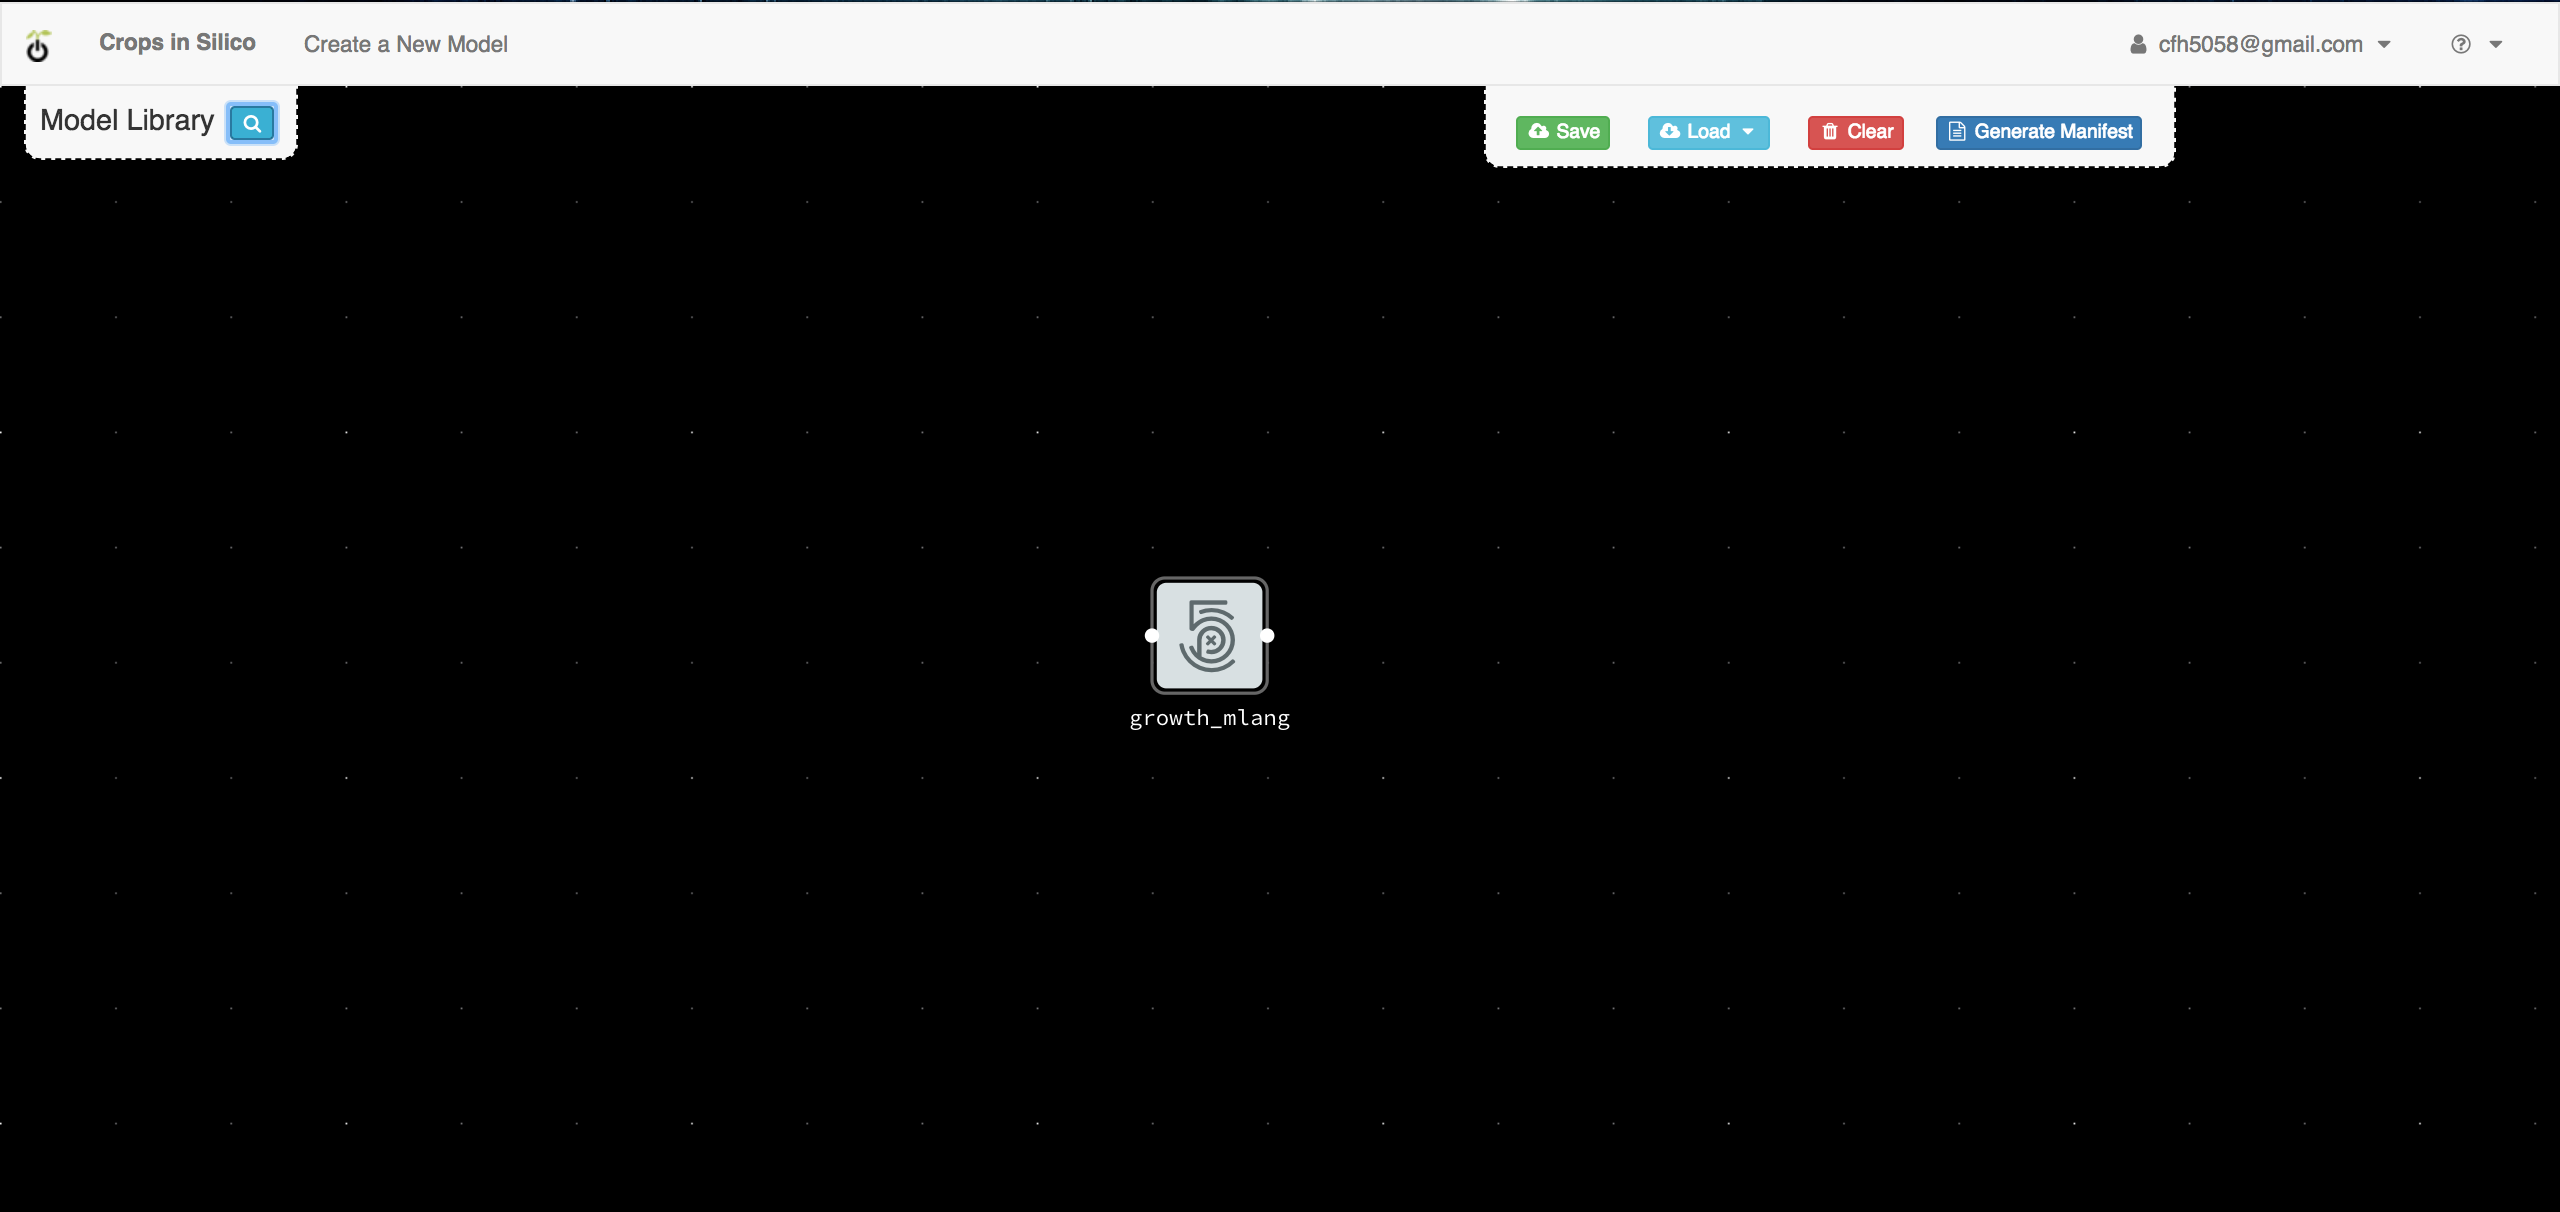Screen dimensions: 2560x1212
Task: Click the cfh5058@gmail.com account label
Action: click(x=2261, y=44)
